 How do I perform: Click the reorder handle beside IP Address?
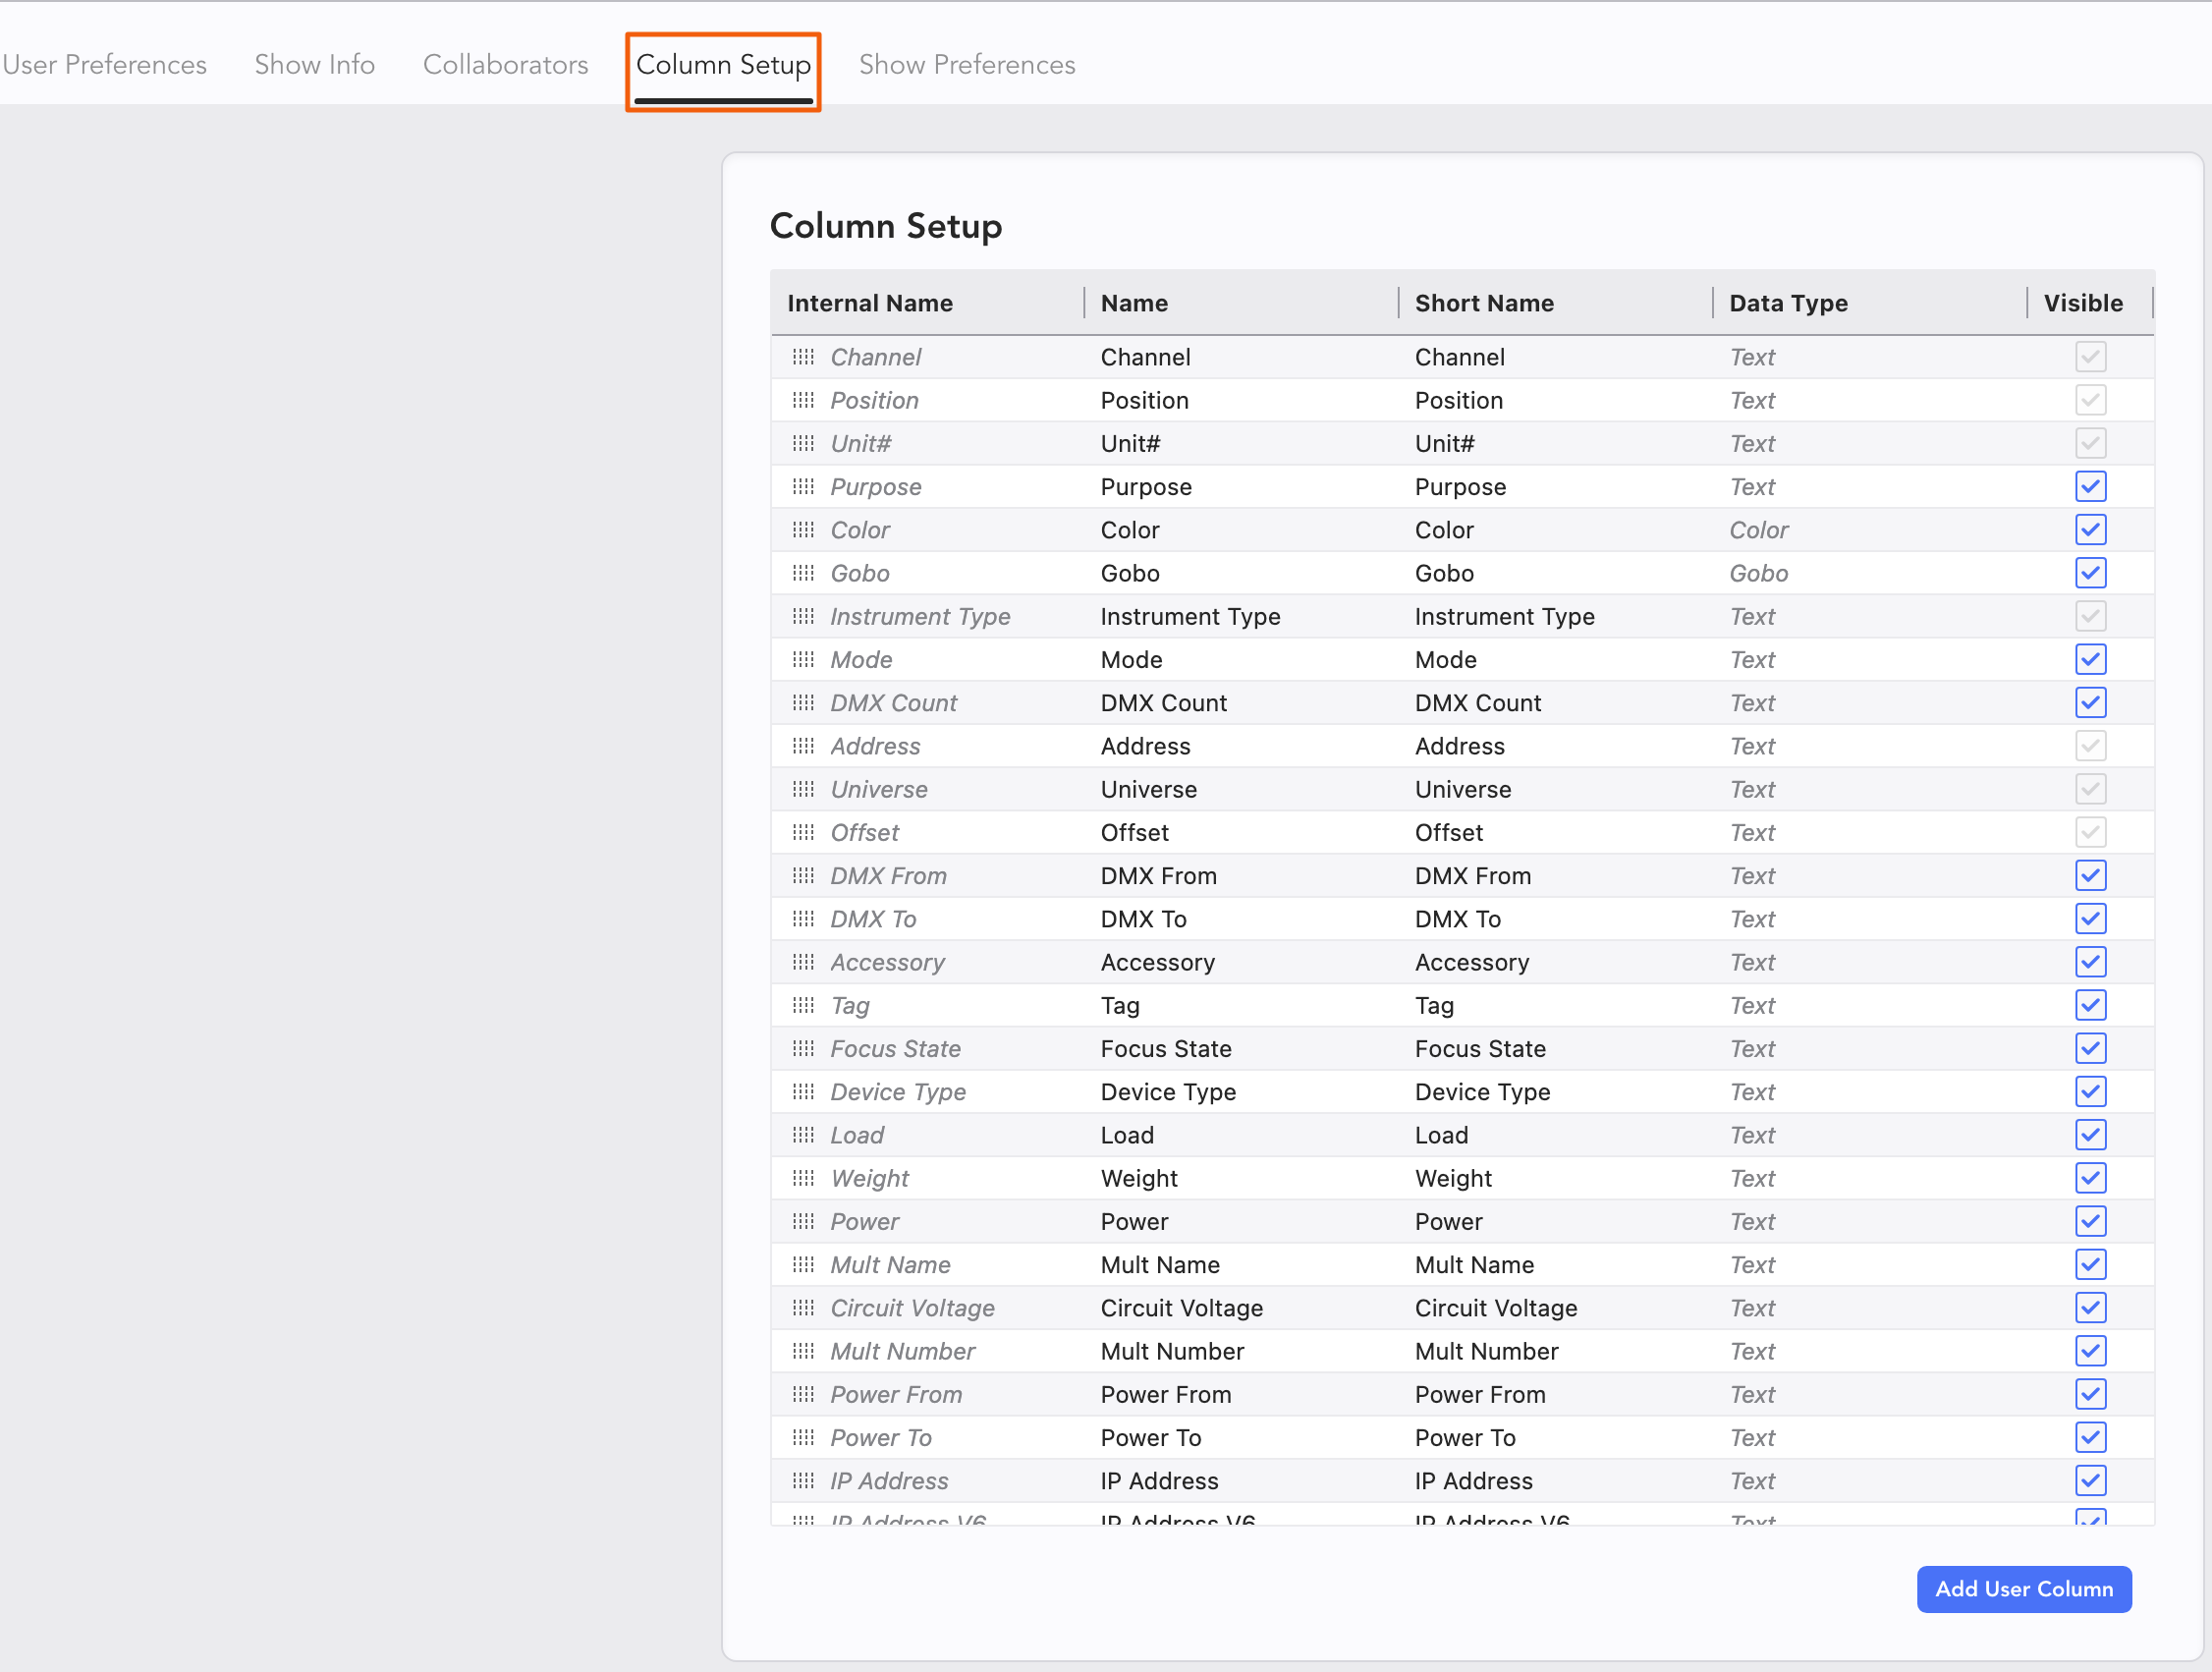[x=803, y=1481]
